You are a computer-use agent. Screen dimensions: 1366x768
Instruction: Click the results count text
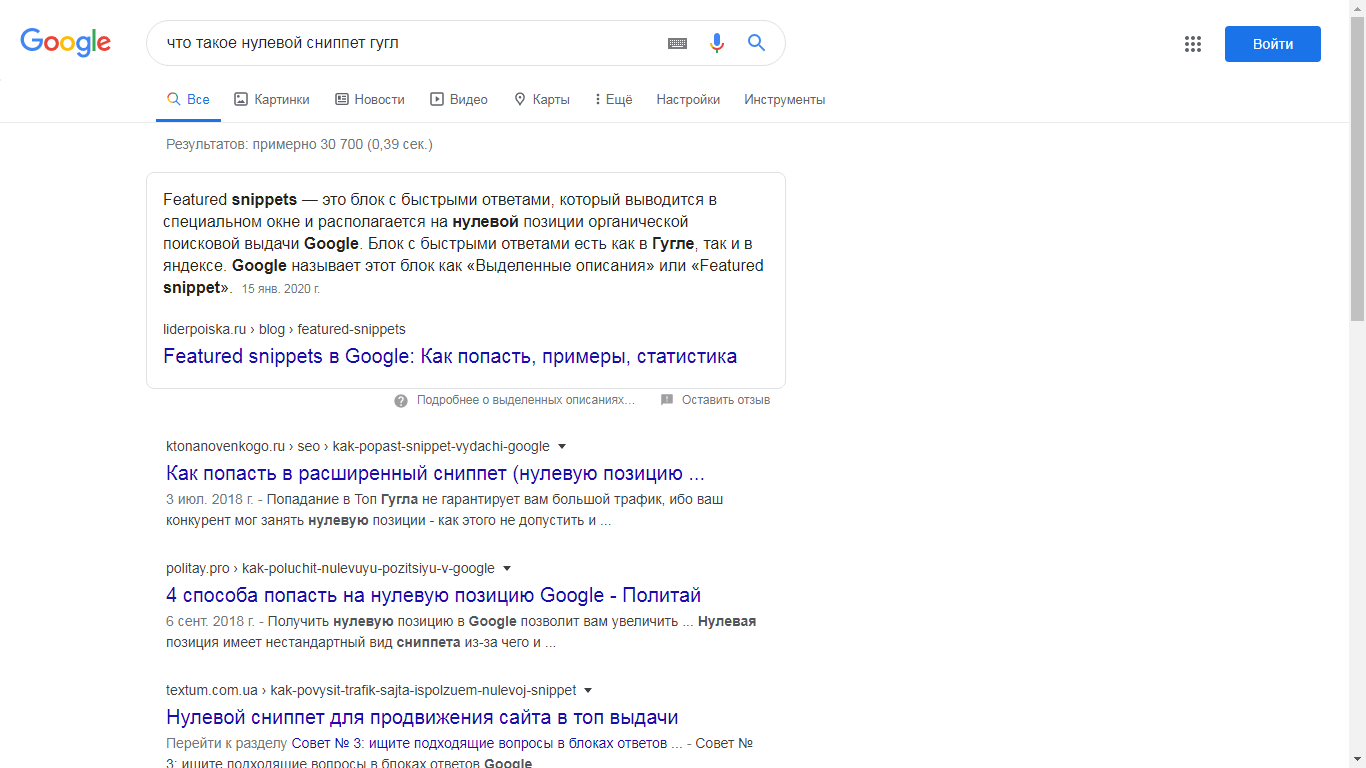(x=299, y=144)
